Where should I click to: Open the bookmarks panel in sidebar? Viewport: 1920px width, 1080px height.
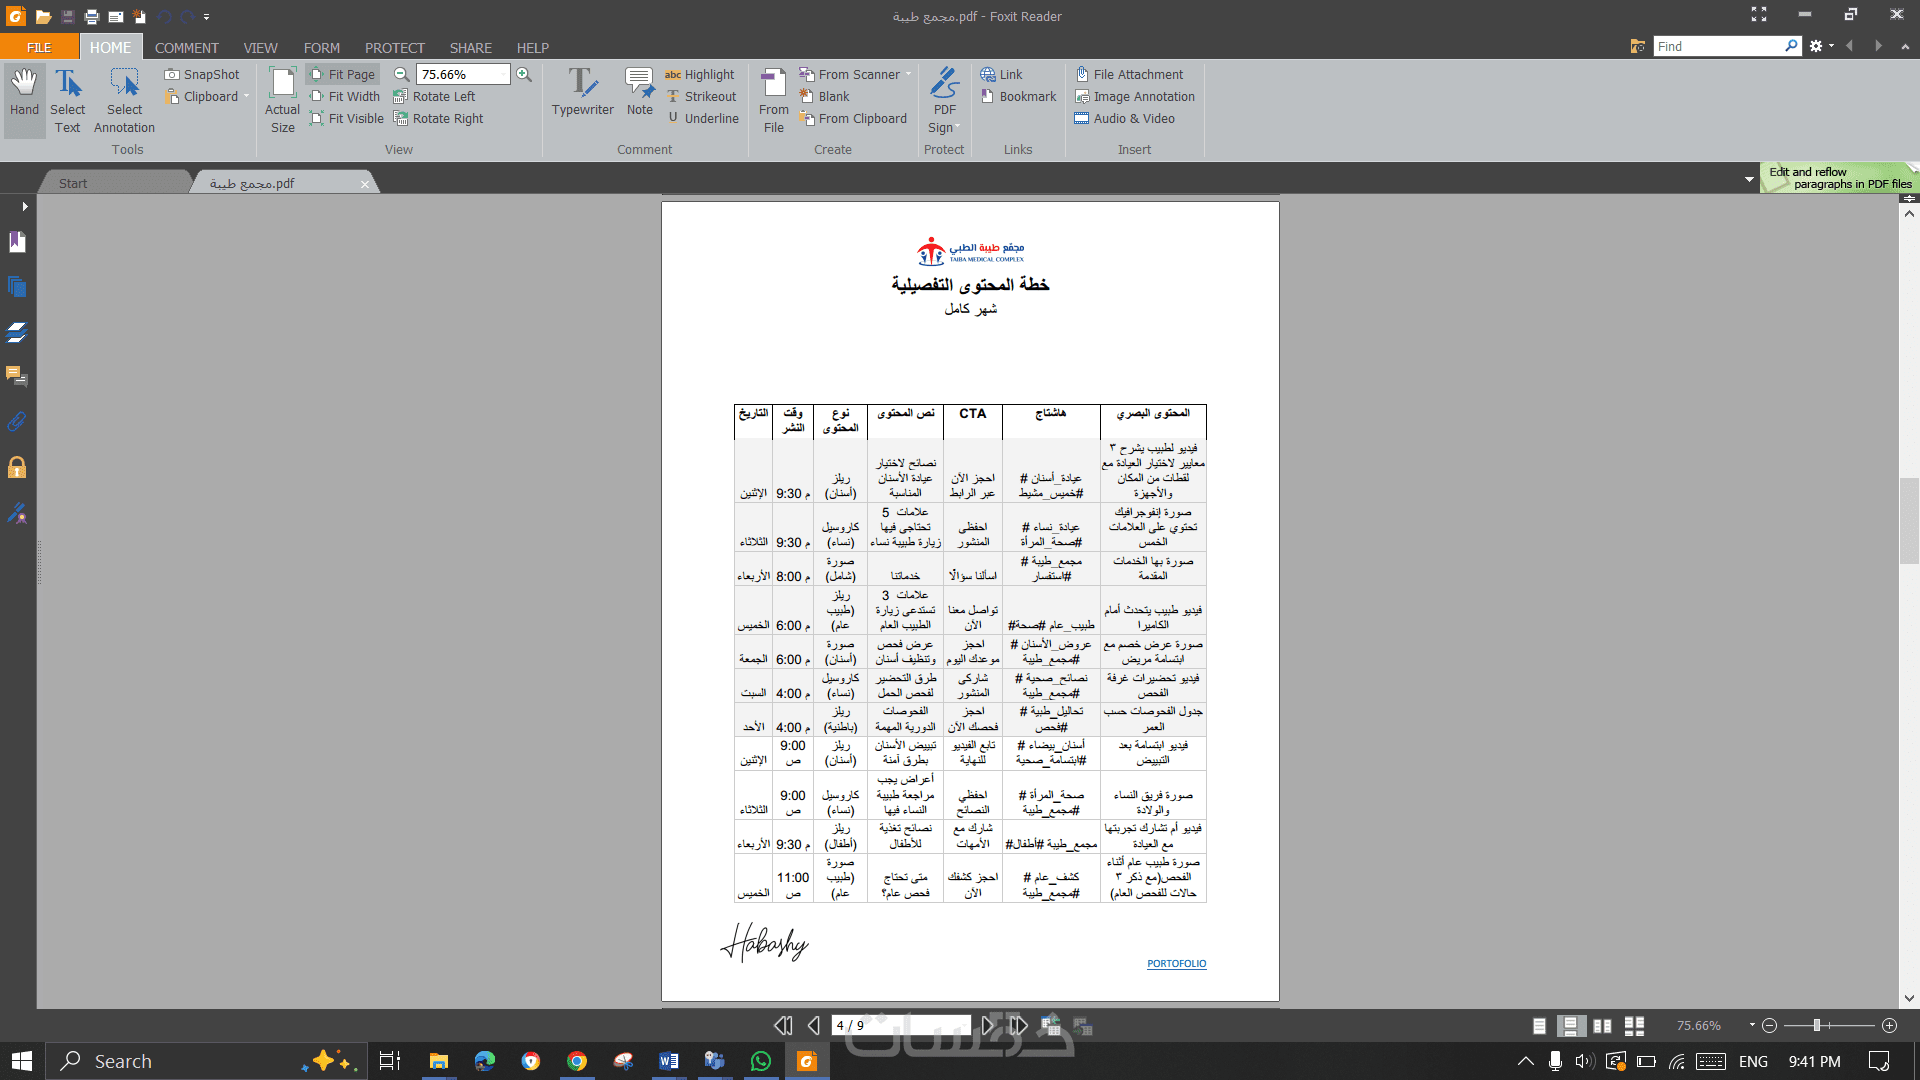(17, 243)
